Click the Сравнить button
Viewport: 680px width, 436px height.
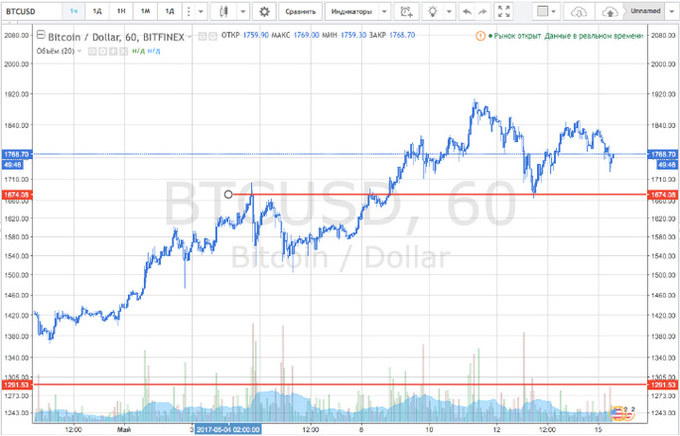(x=301, y=11)
